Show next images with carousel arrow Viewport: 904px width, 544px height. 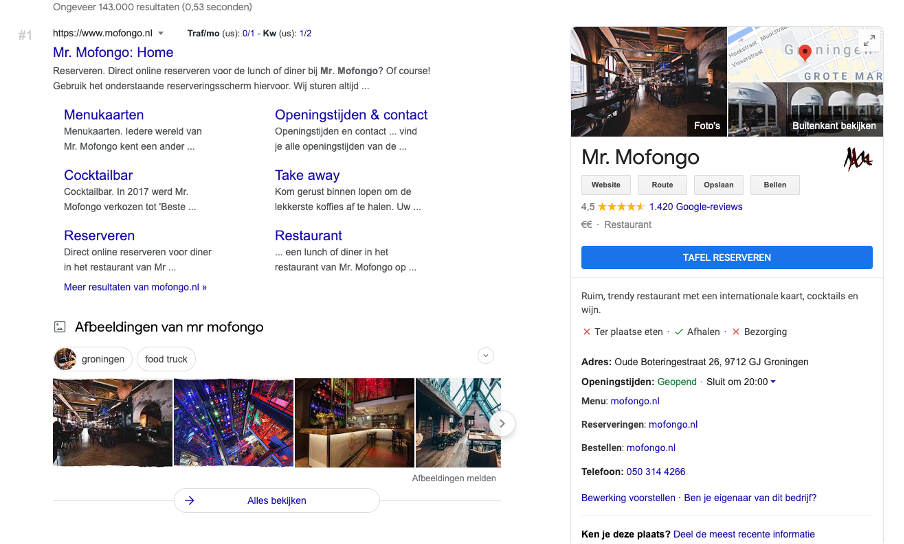tap(502, 424)
